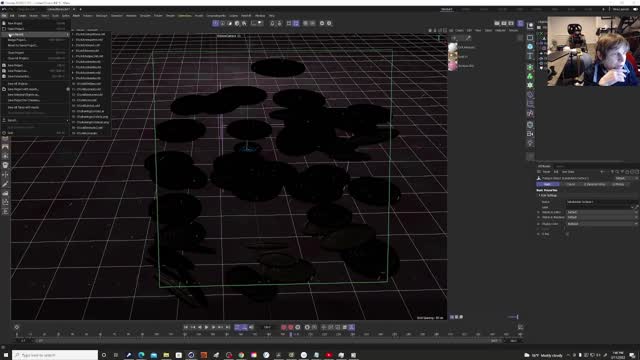Select the white material swatch at top
This screenshot has height=360, width=640.
(453, 47)
